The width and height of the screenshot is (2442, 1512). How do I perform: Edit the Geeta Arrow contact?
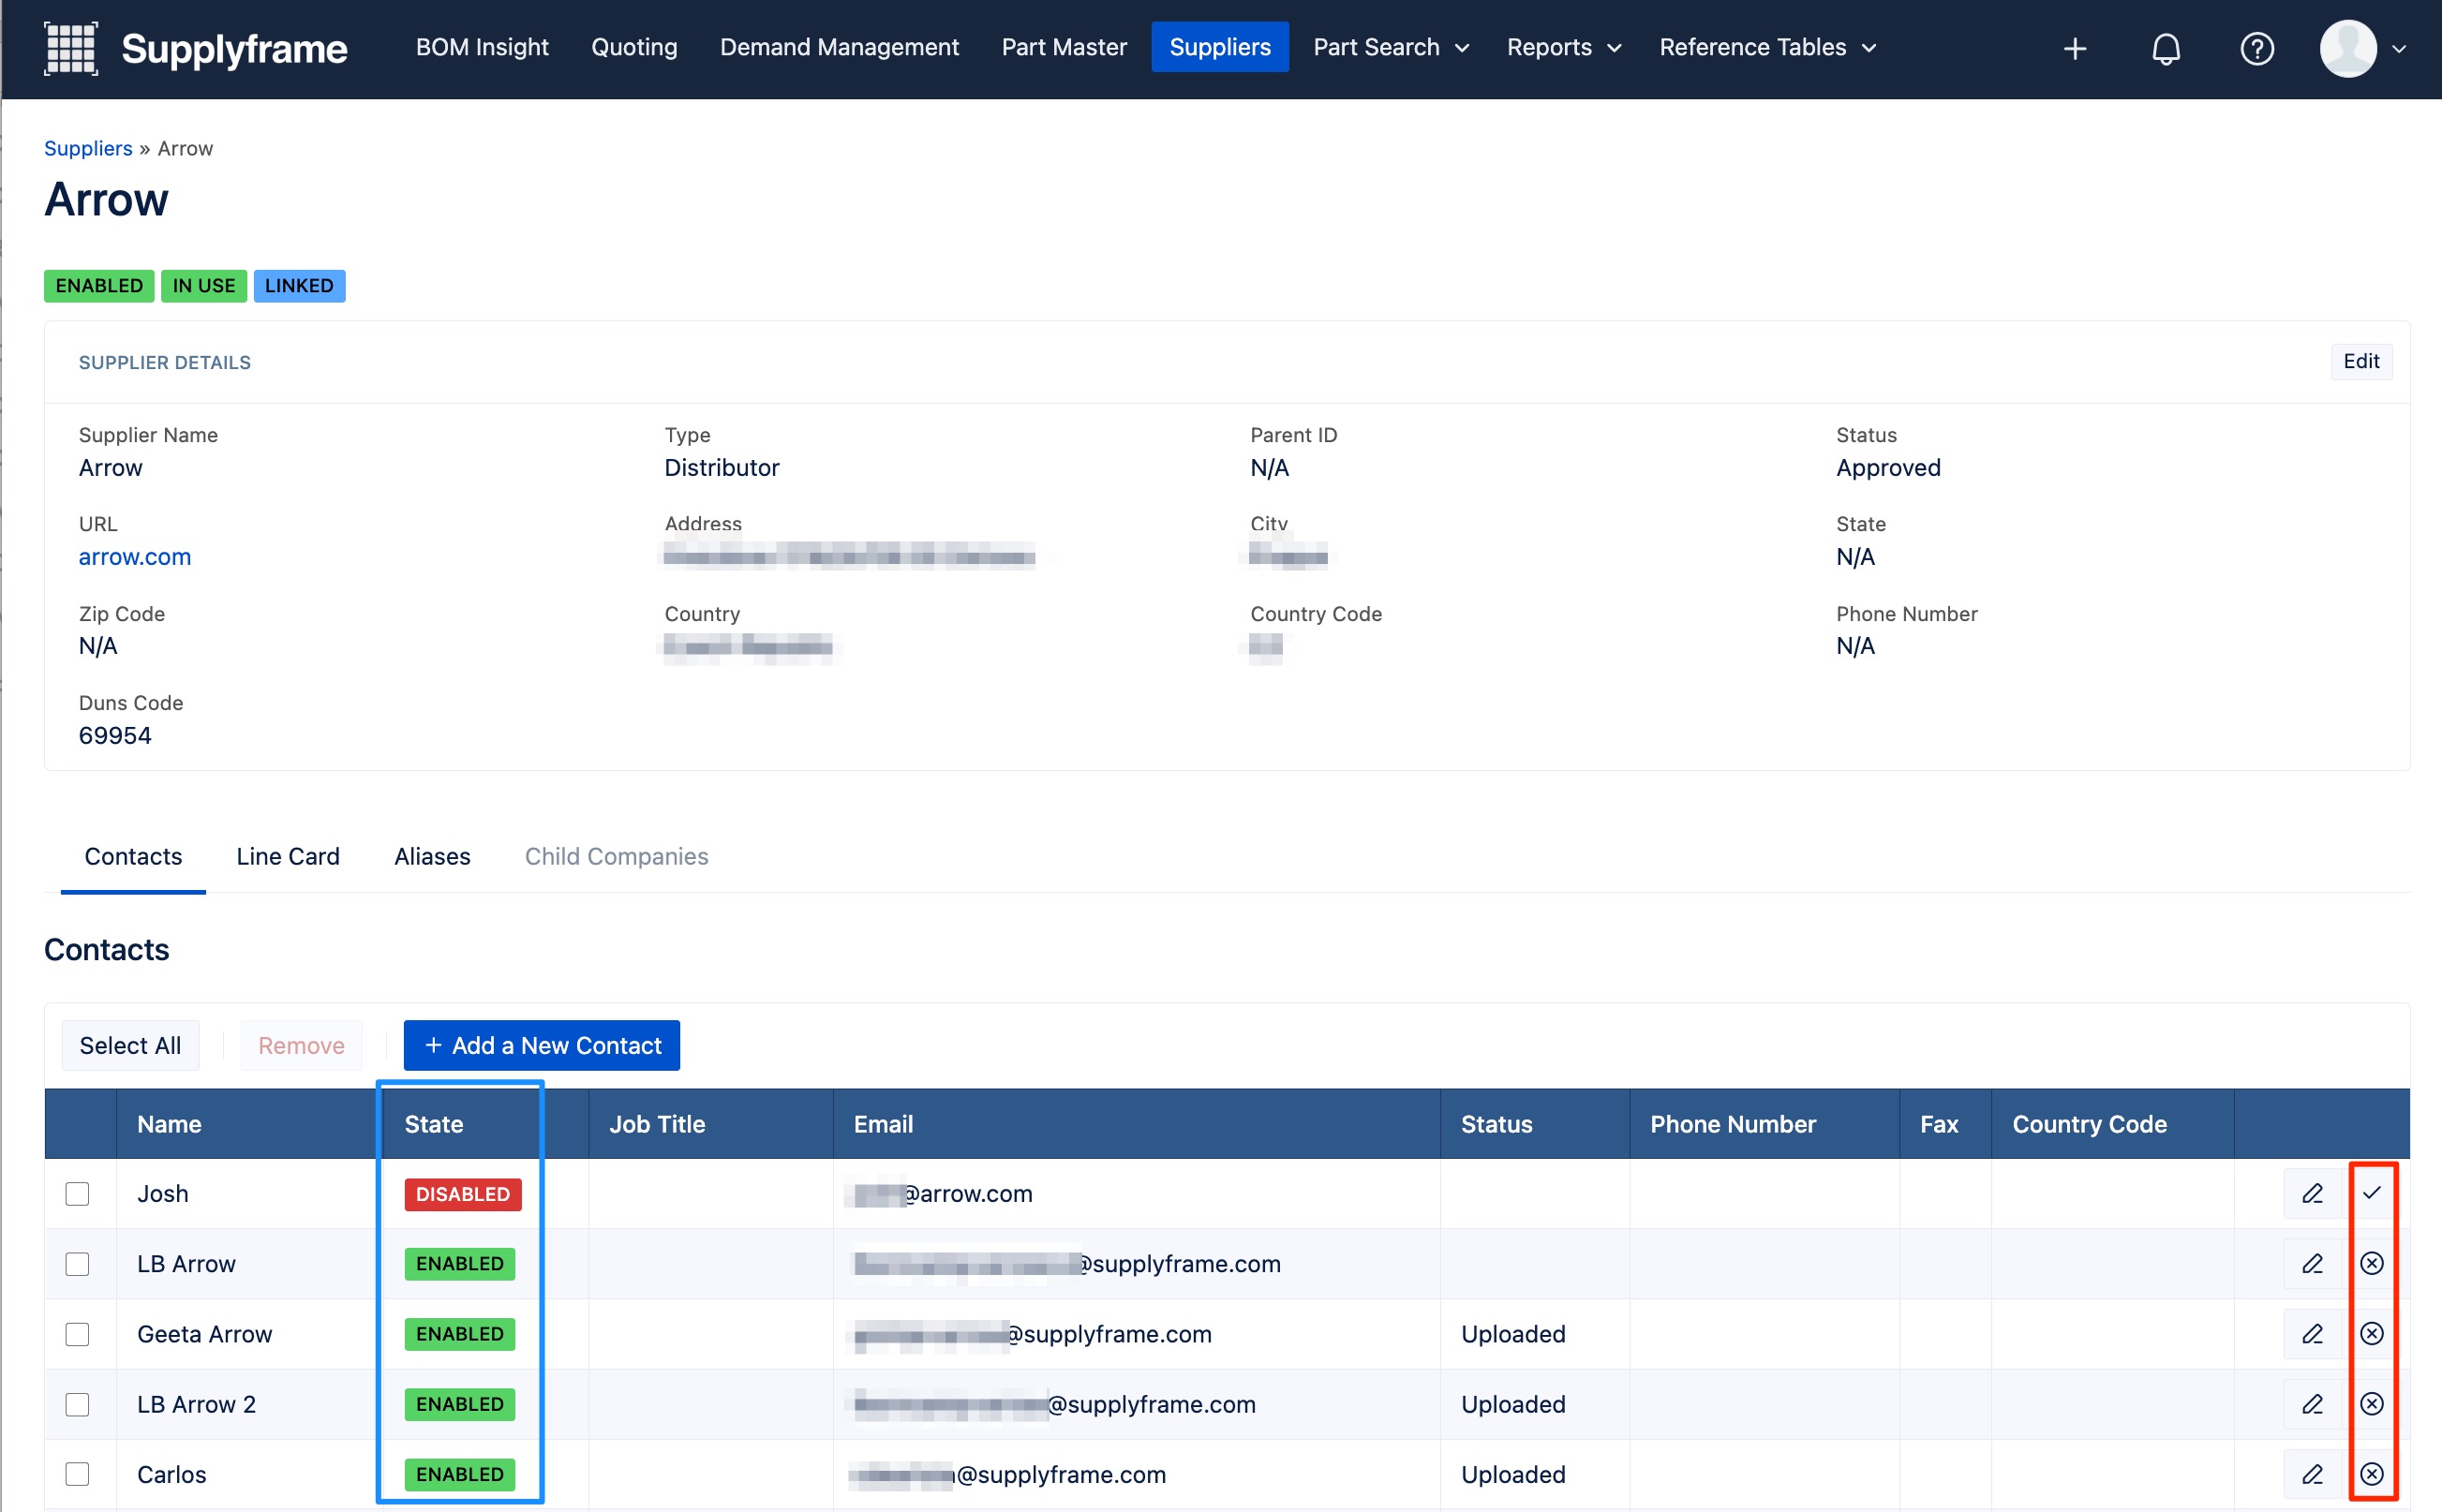2312,1333
